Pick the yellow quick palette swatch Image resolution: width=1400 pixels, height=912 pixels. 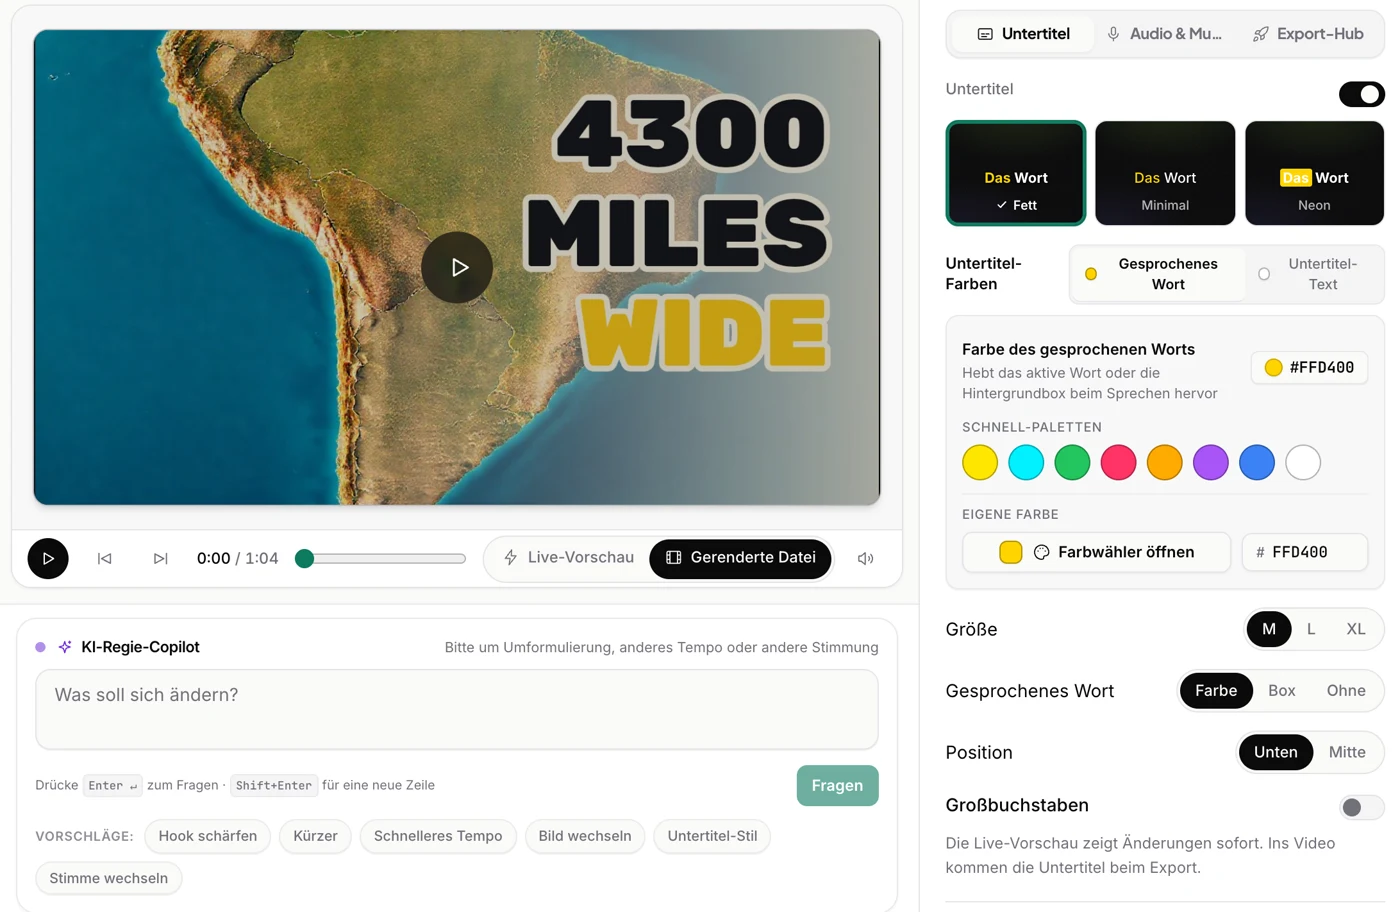pos(980,462)
